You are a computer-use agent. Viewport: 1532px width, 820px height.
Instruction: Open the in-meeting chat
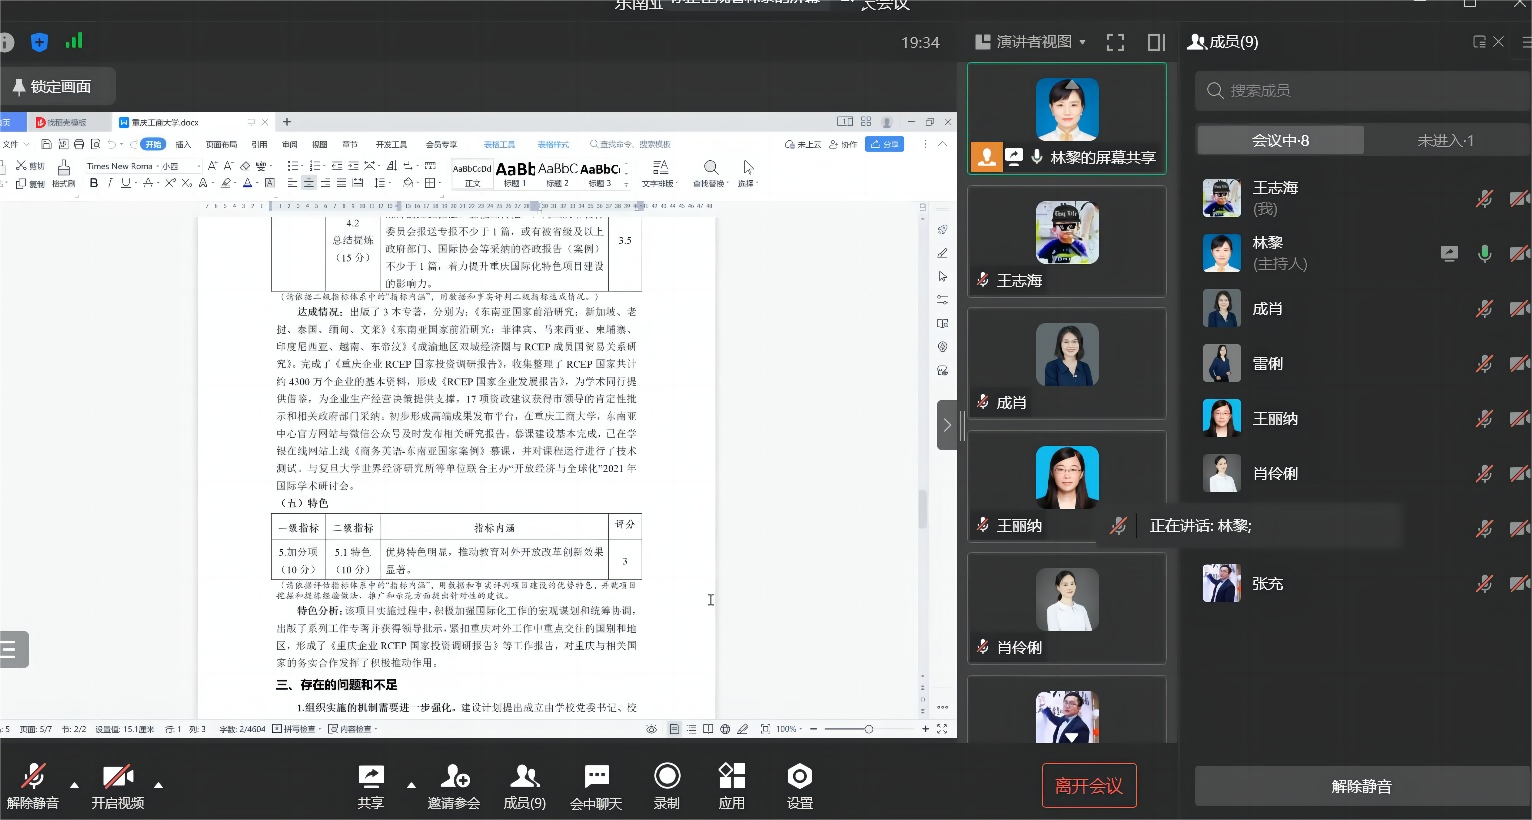point(596,786)
